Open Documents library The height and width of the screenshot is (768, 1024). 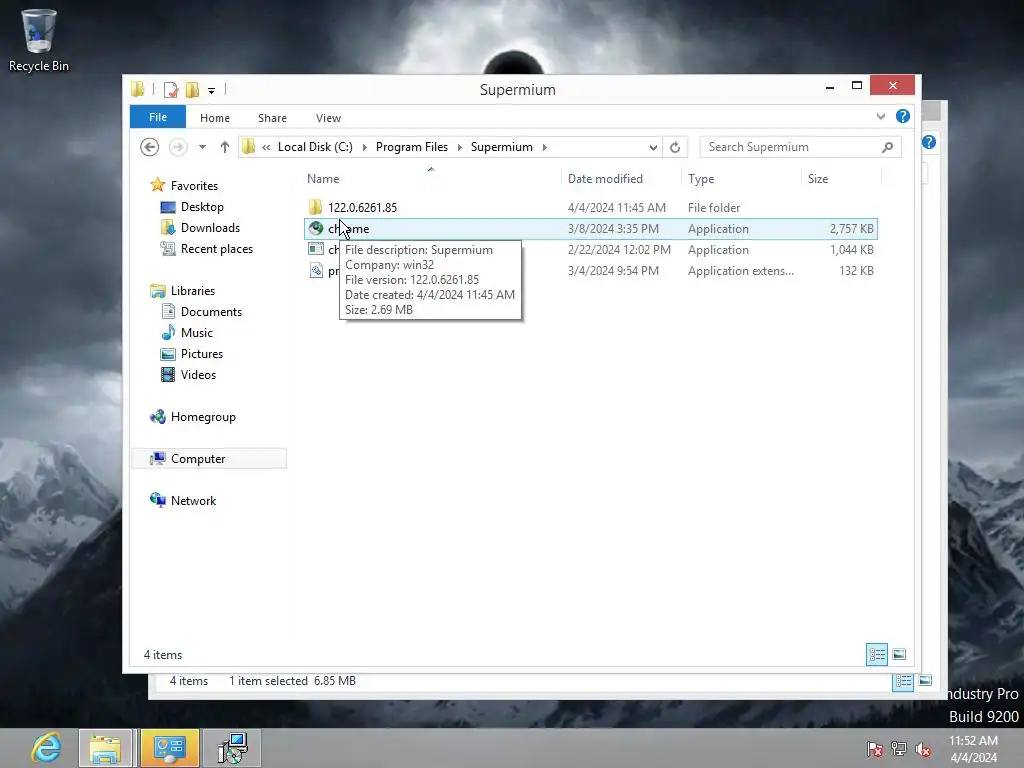pos(211,312)
